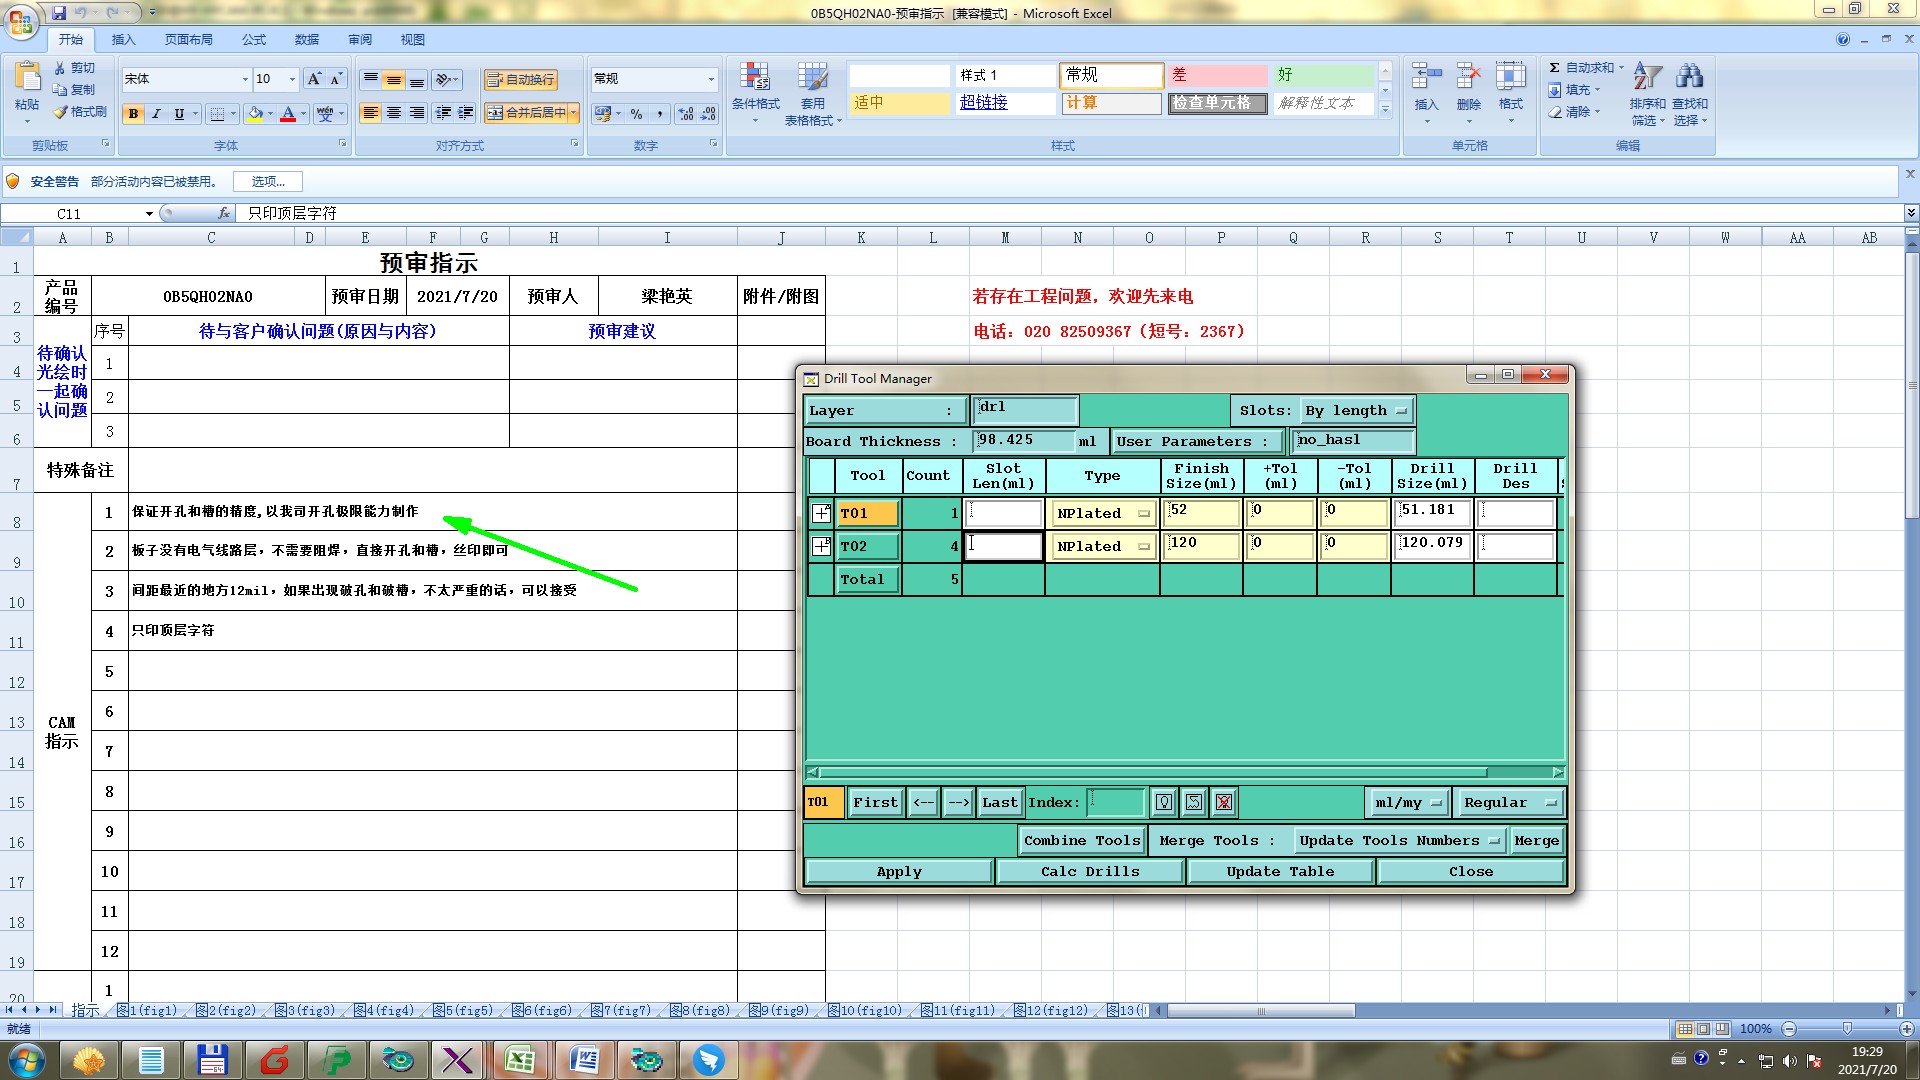Click the percent style icon

pos(636,114)
